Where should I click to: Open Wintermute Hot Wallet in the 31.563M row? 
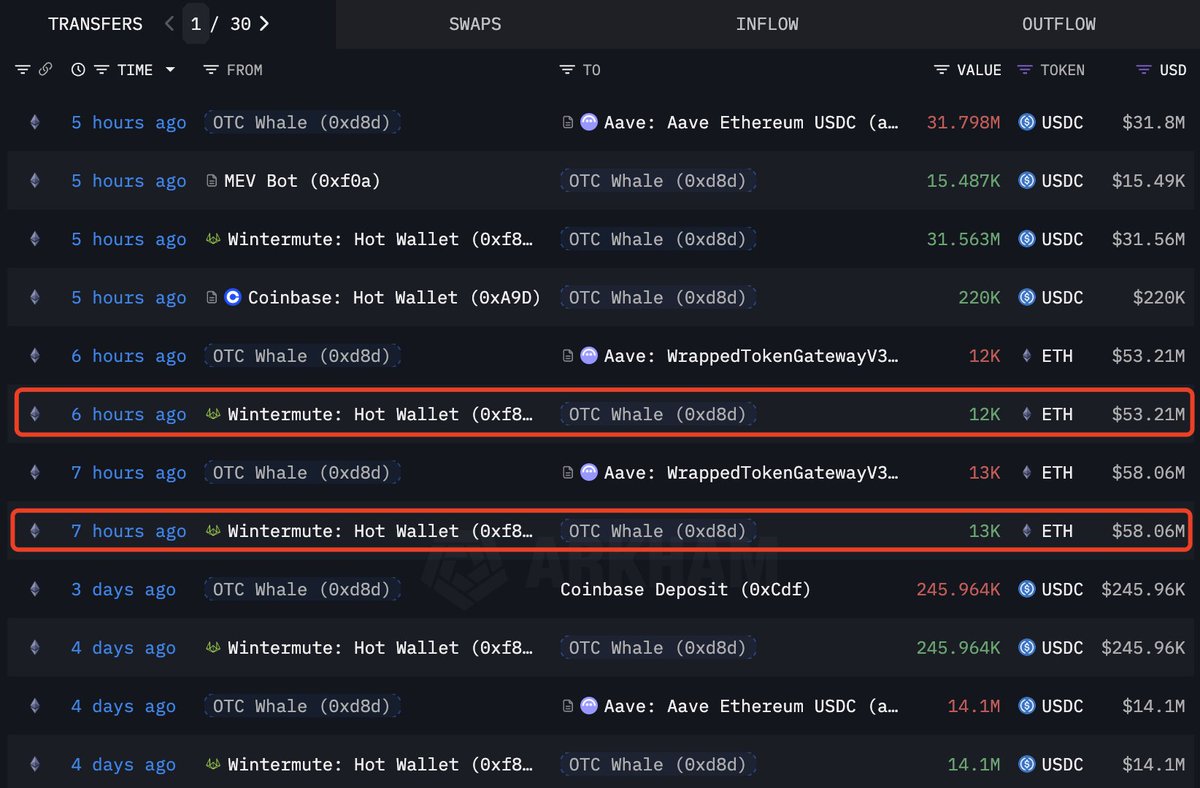pyautogui.click(x=381, y=240)
